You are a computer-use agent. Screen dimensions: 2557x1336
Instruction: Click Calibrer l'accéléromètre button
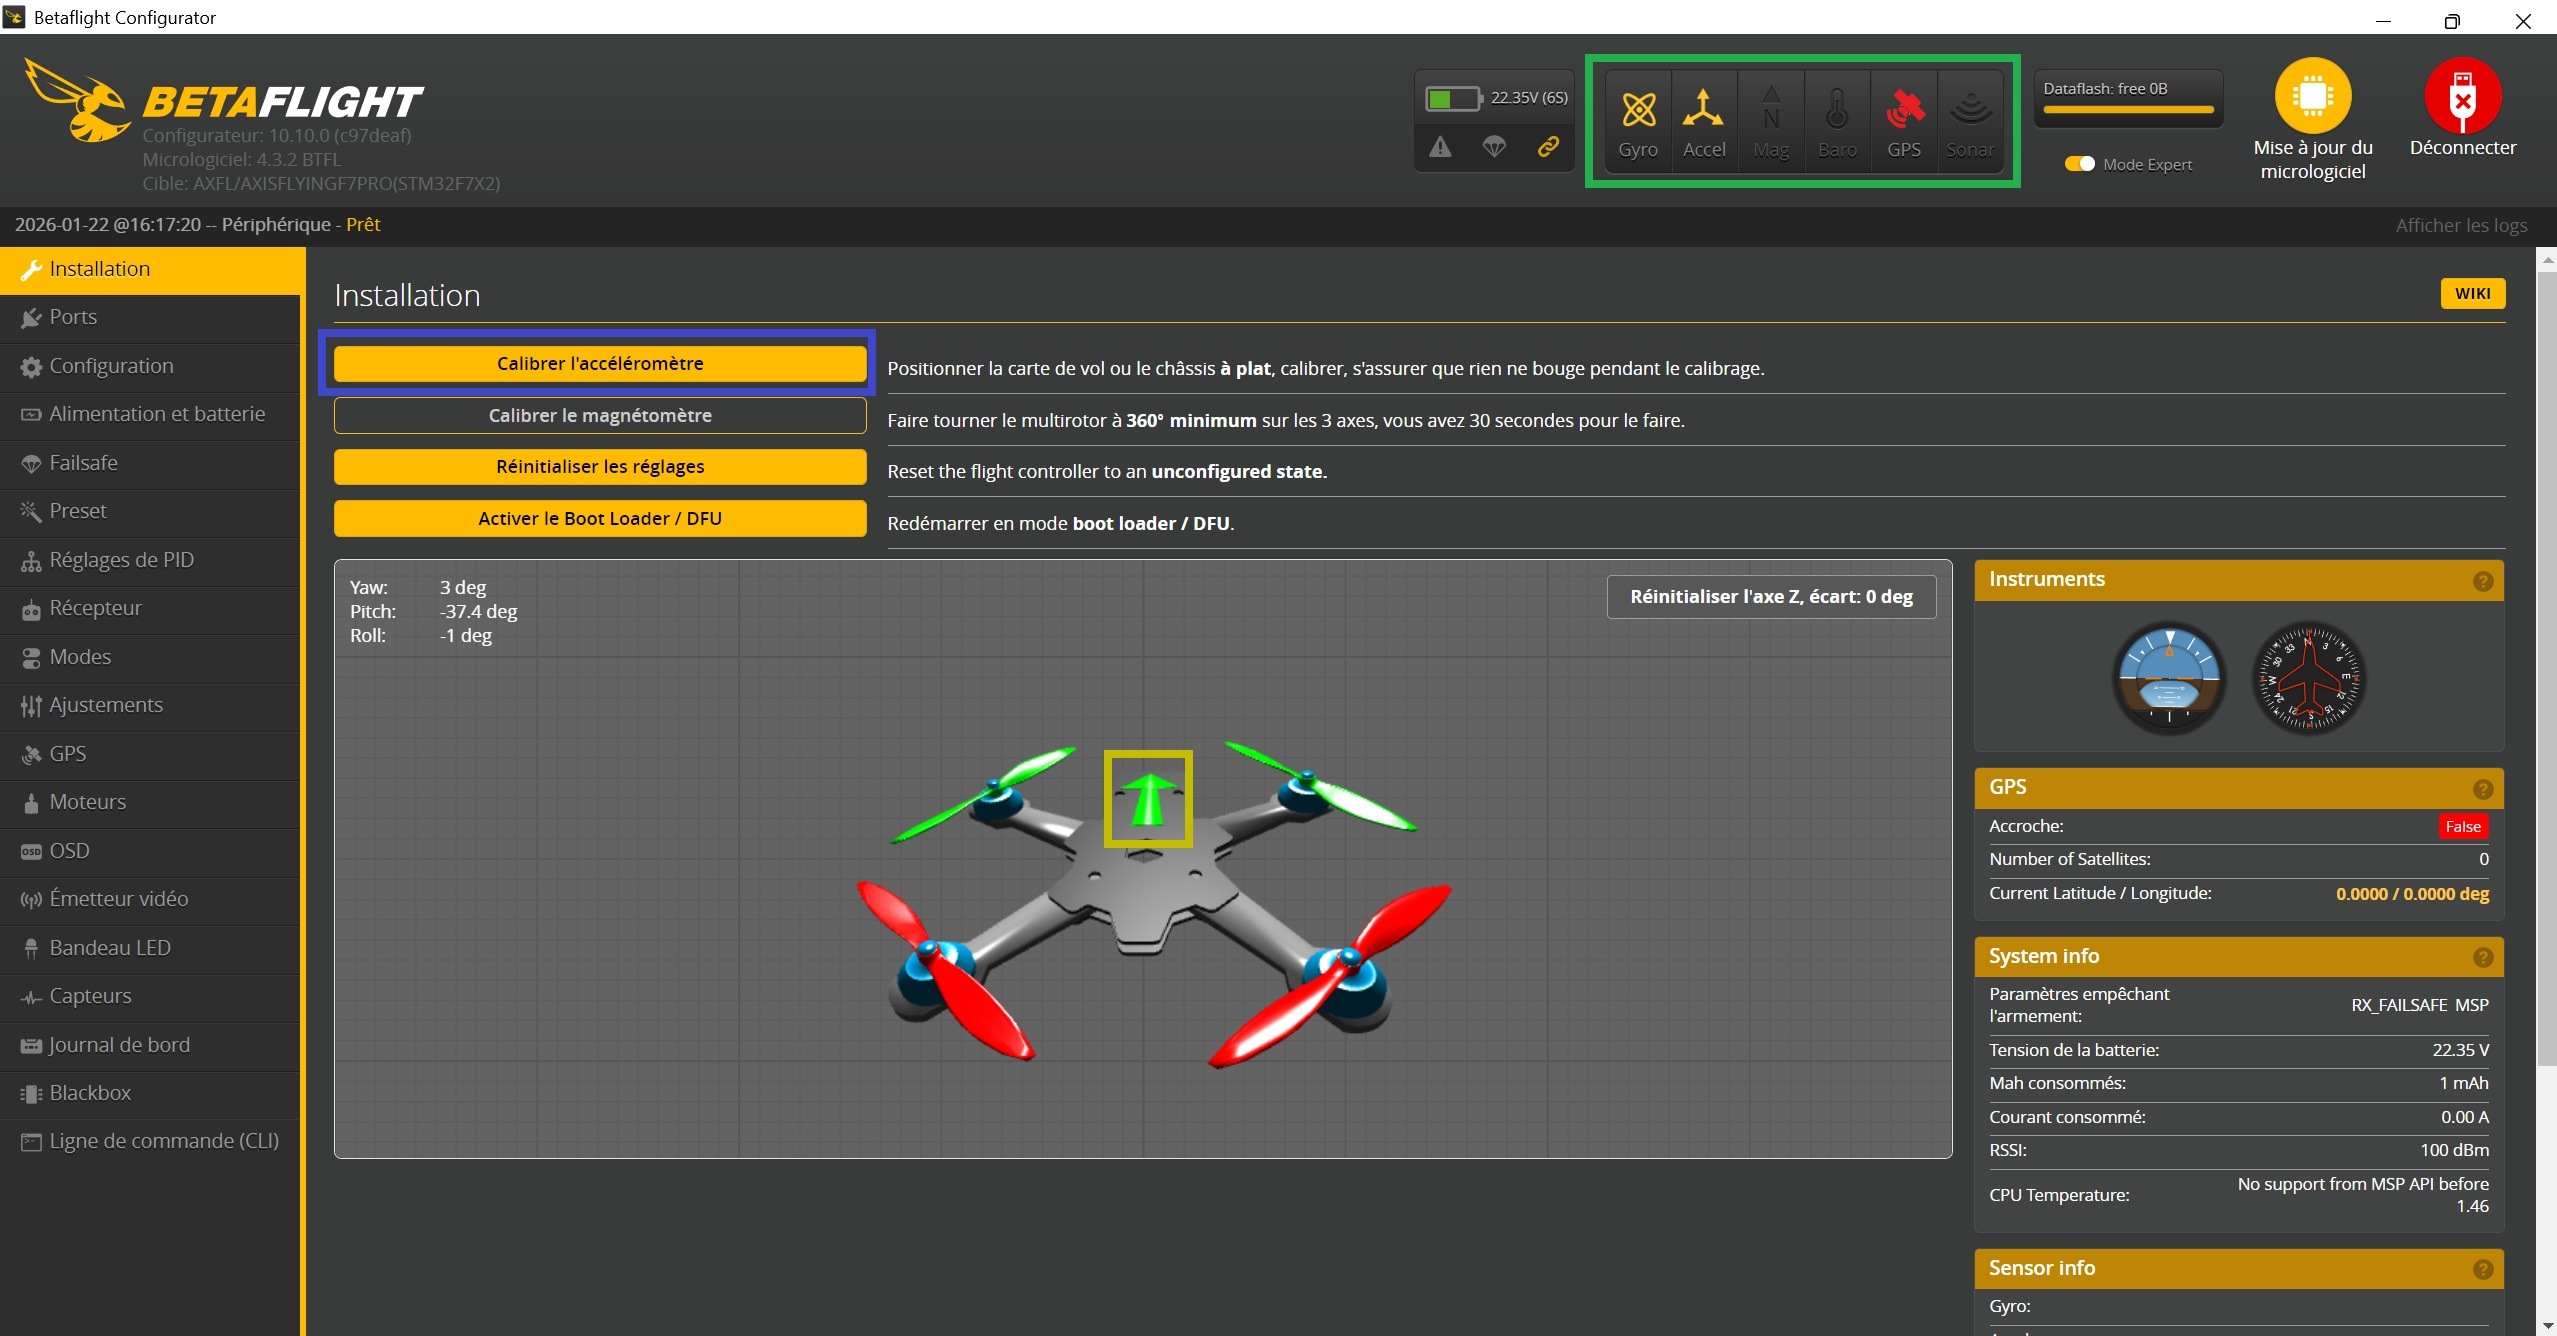coord(600,364)
